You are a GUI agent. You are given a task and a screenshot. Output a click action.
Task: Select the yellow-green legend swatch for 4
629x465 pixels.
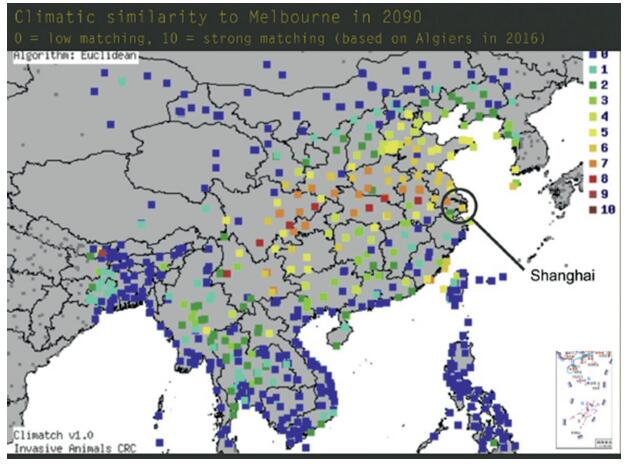click(591, 117)
